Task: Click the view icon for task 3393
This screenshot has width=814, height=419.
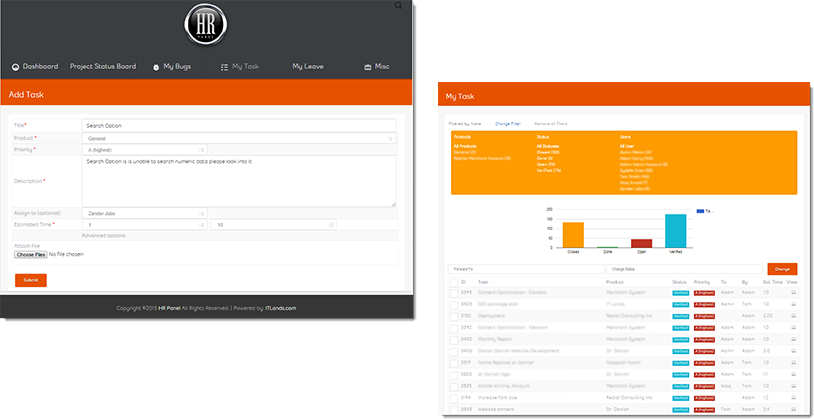Action: [x=793, y=292]
